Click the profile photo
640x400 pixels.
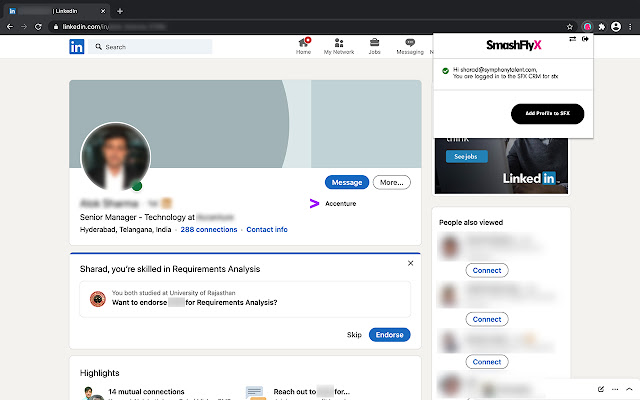[116, 157]
